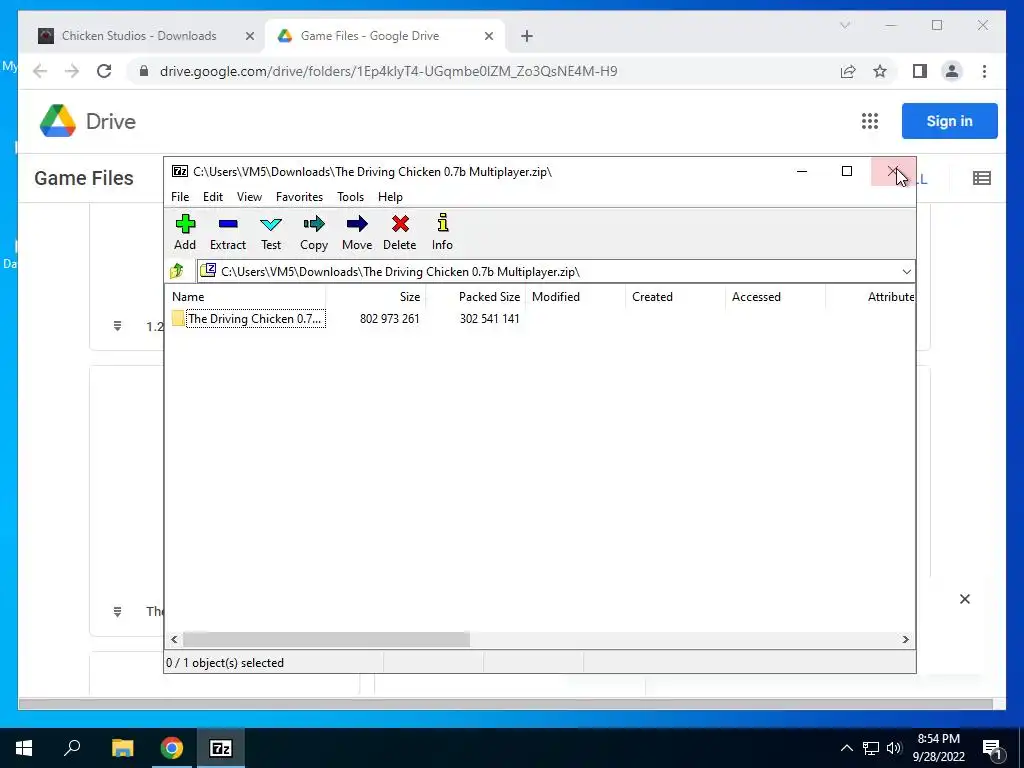Close the Game Files Google Drive tab

tap(488, 36)
